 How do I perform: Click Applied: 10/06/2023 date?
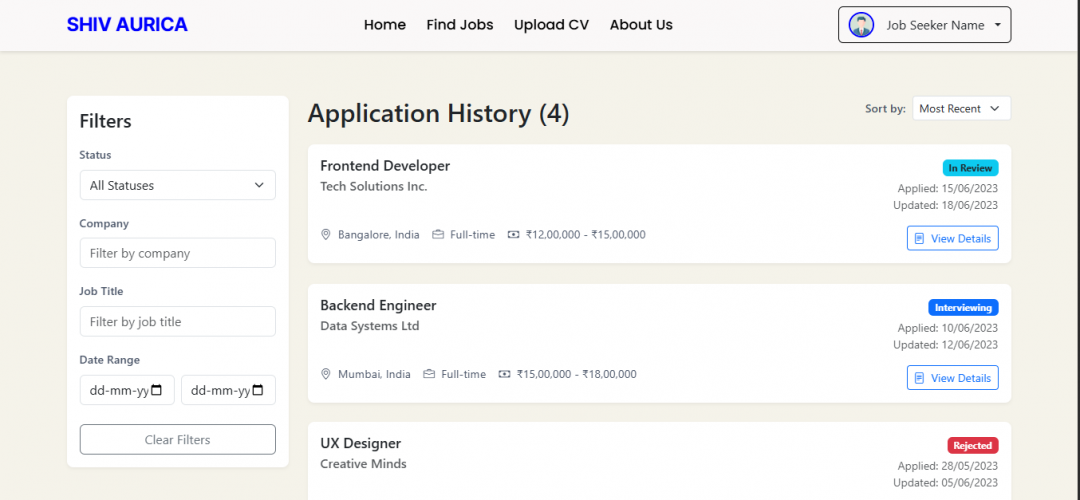948,328
